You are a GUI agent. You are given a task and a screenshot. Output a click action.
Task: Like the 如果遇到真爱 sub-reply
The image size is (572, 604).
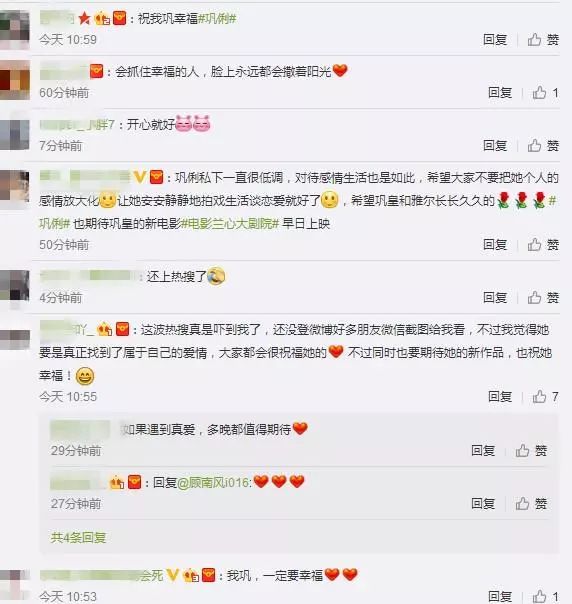coord(531,450)
